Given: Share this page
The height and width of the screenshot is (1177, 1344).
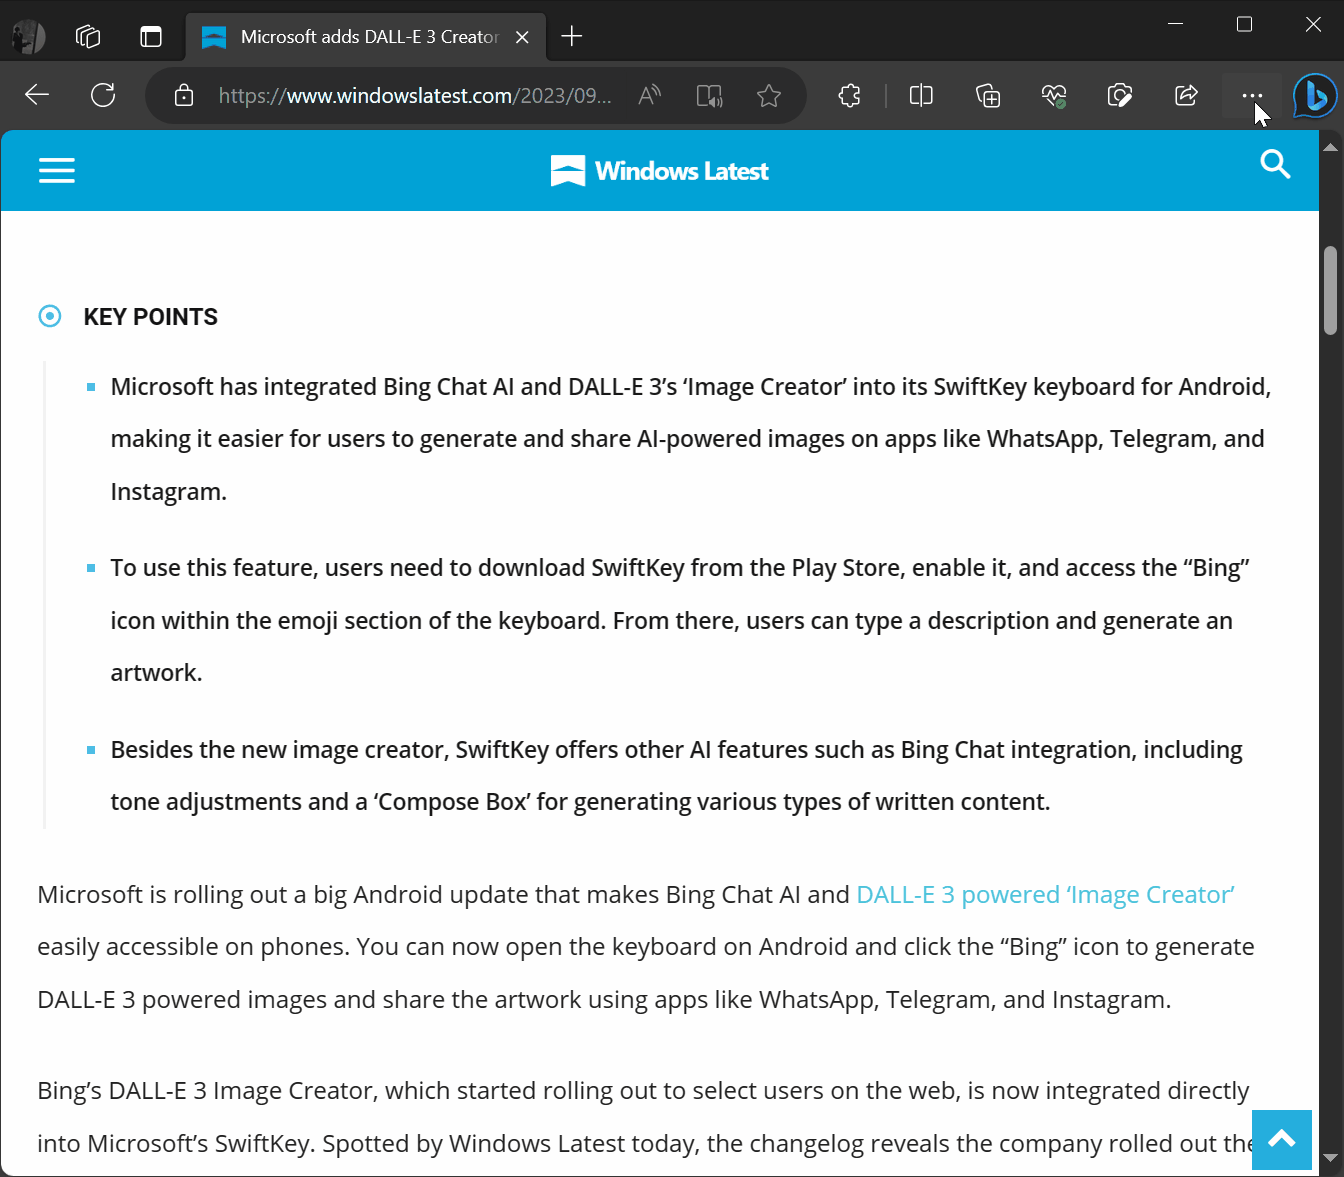Looking at the screenshot, I should click(x=1185, y=95).
